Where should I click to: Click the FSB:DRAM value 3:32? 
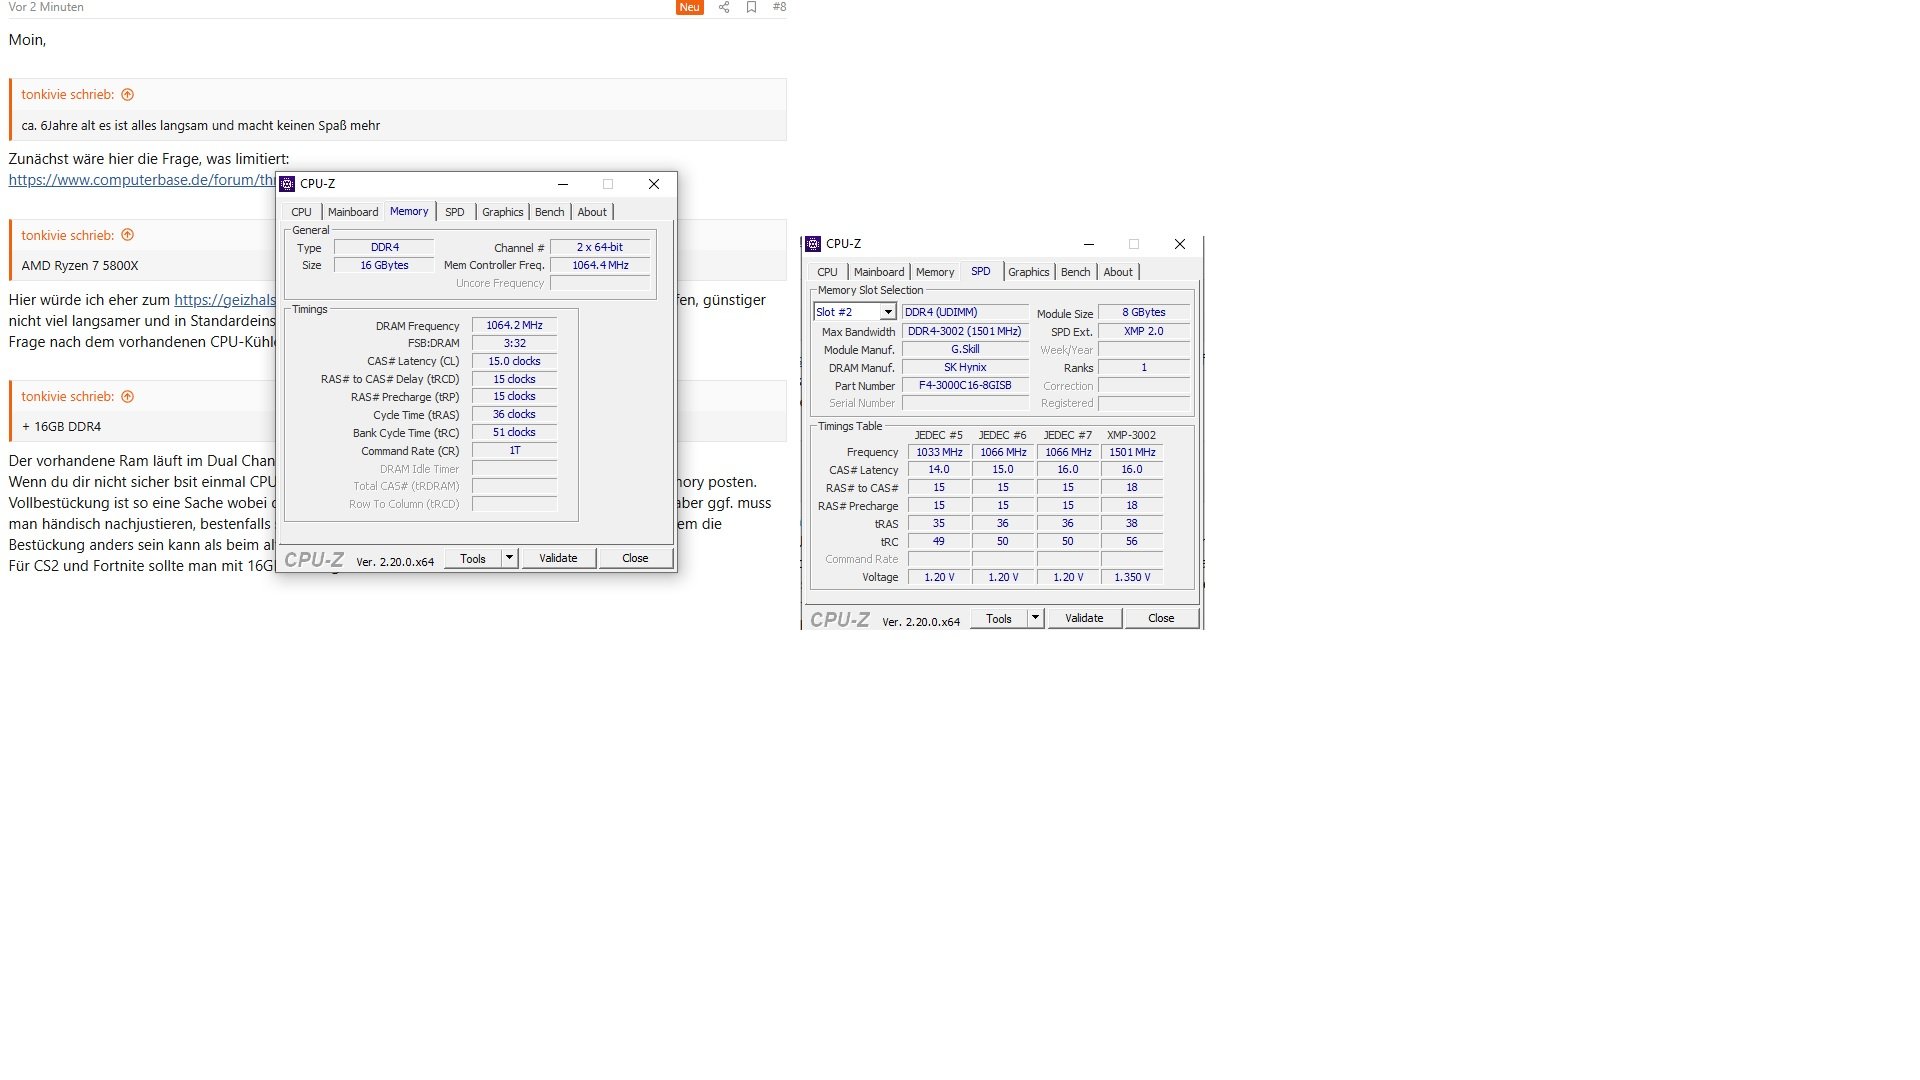pyautogui.click(x=514, y=343)
